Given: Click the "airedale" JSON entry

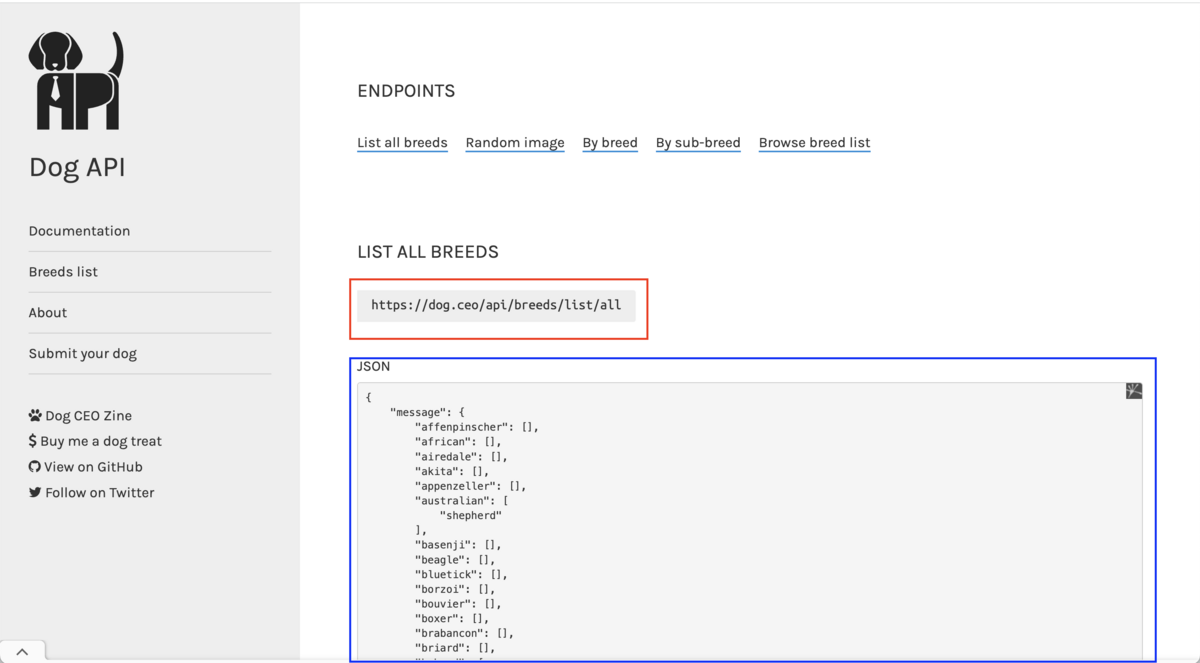Looking at the screenshot, I should [461, 456].
